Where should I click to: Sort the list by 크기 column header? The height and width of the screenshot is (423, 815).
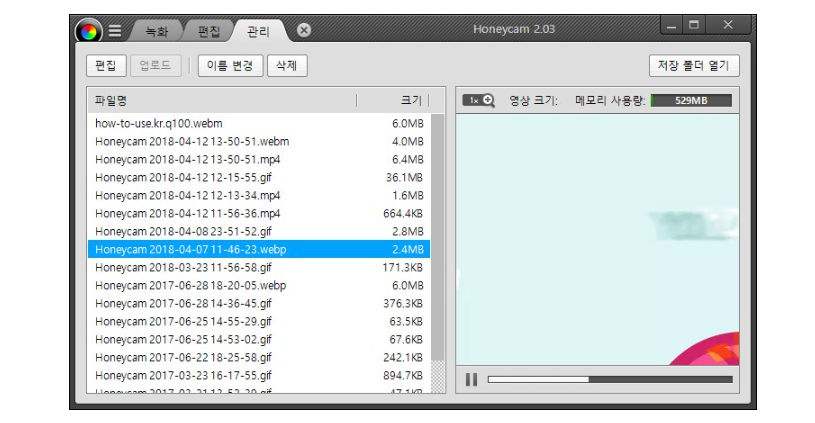[410, 100]
